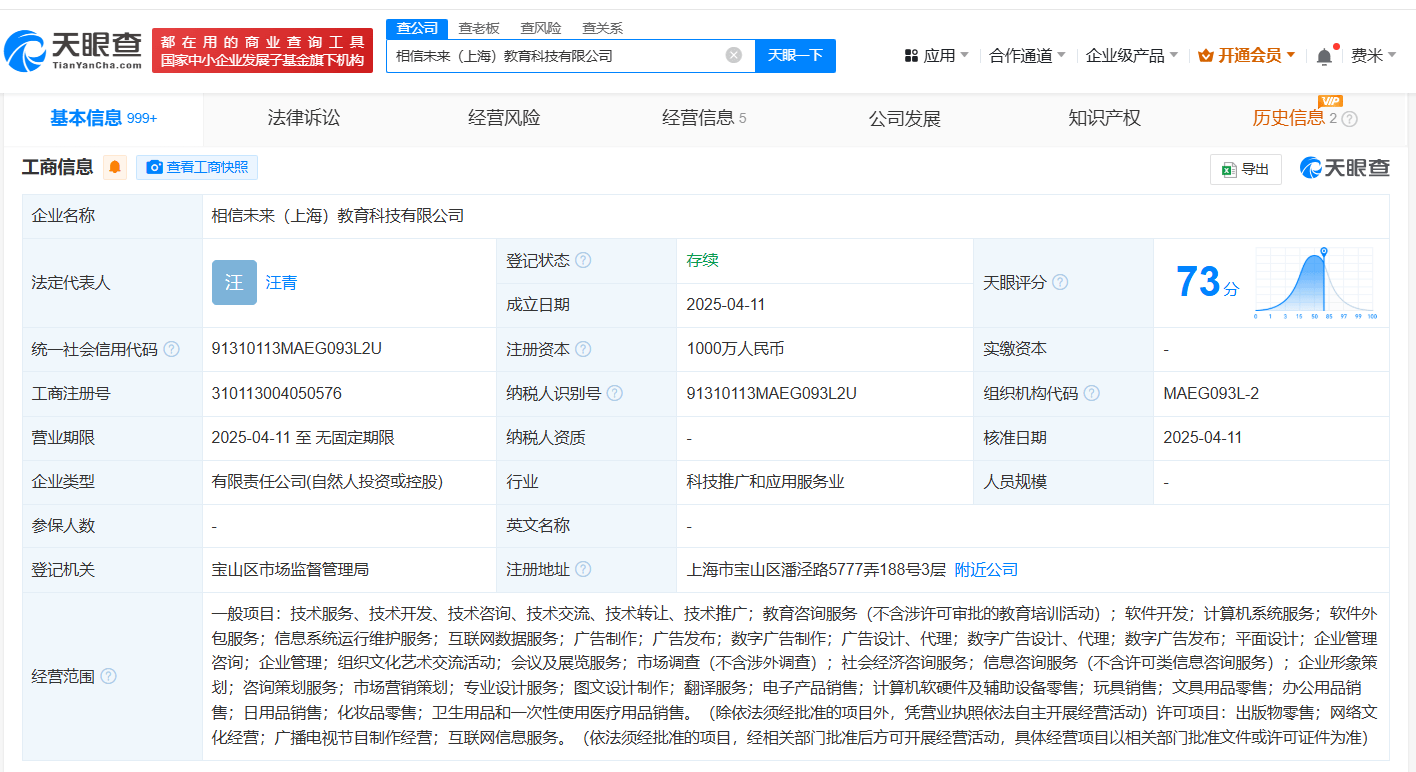
Task: Switch to the 法律诉讼 tab
Action: pos(304,118)
